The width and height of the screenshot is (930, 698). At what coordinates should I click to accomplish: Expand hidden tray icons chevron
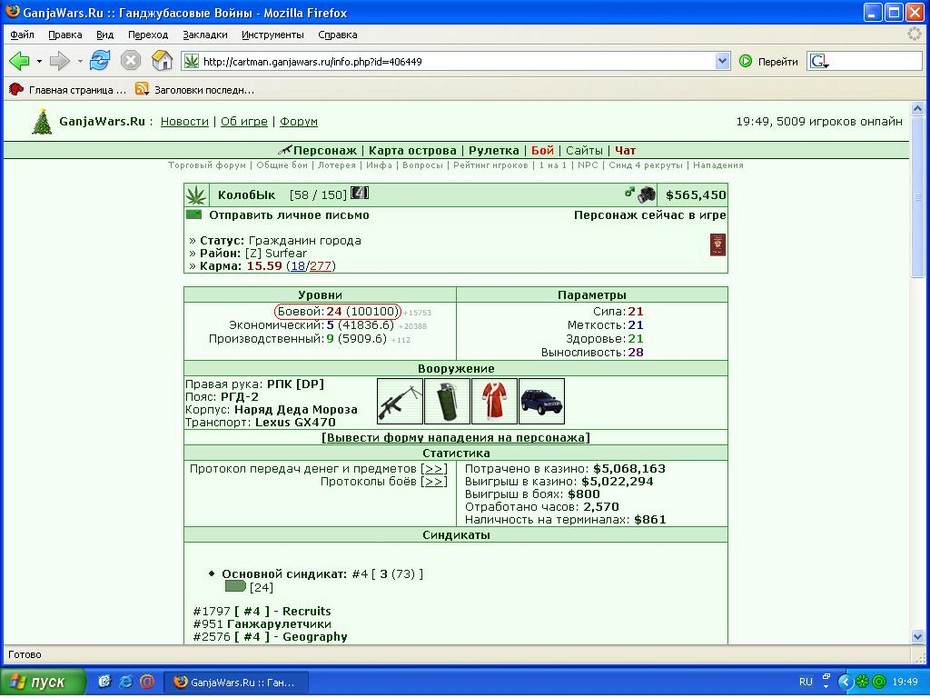[x=845, y=682]
